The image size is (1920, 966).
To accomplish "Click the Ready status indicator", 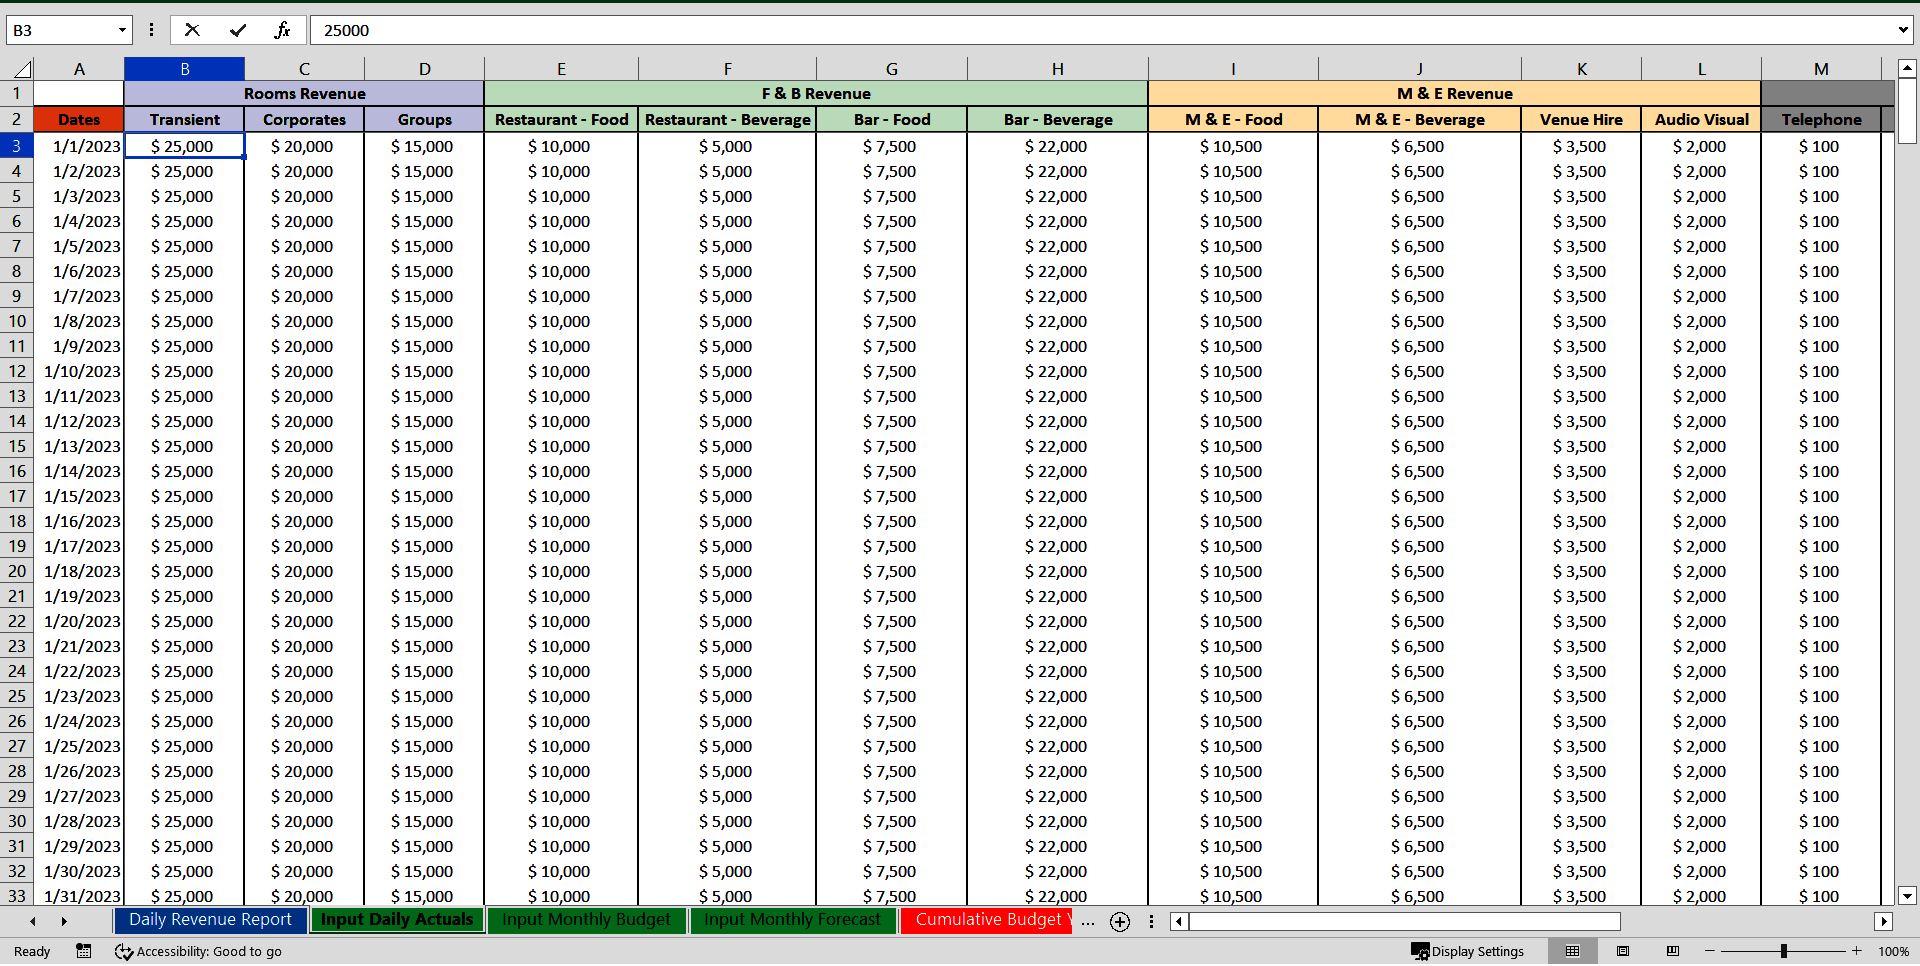I will click(32, 951).
